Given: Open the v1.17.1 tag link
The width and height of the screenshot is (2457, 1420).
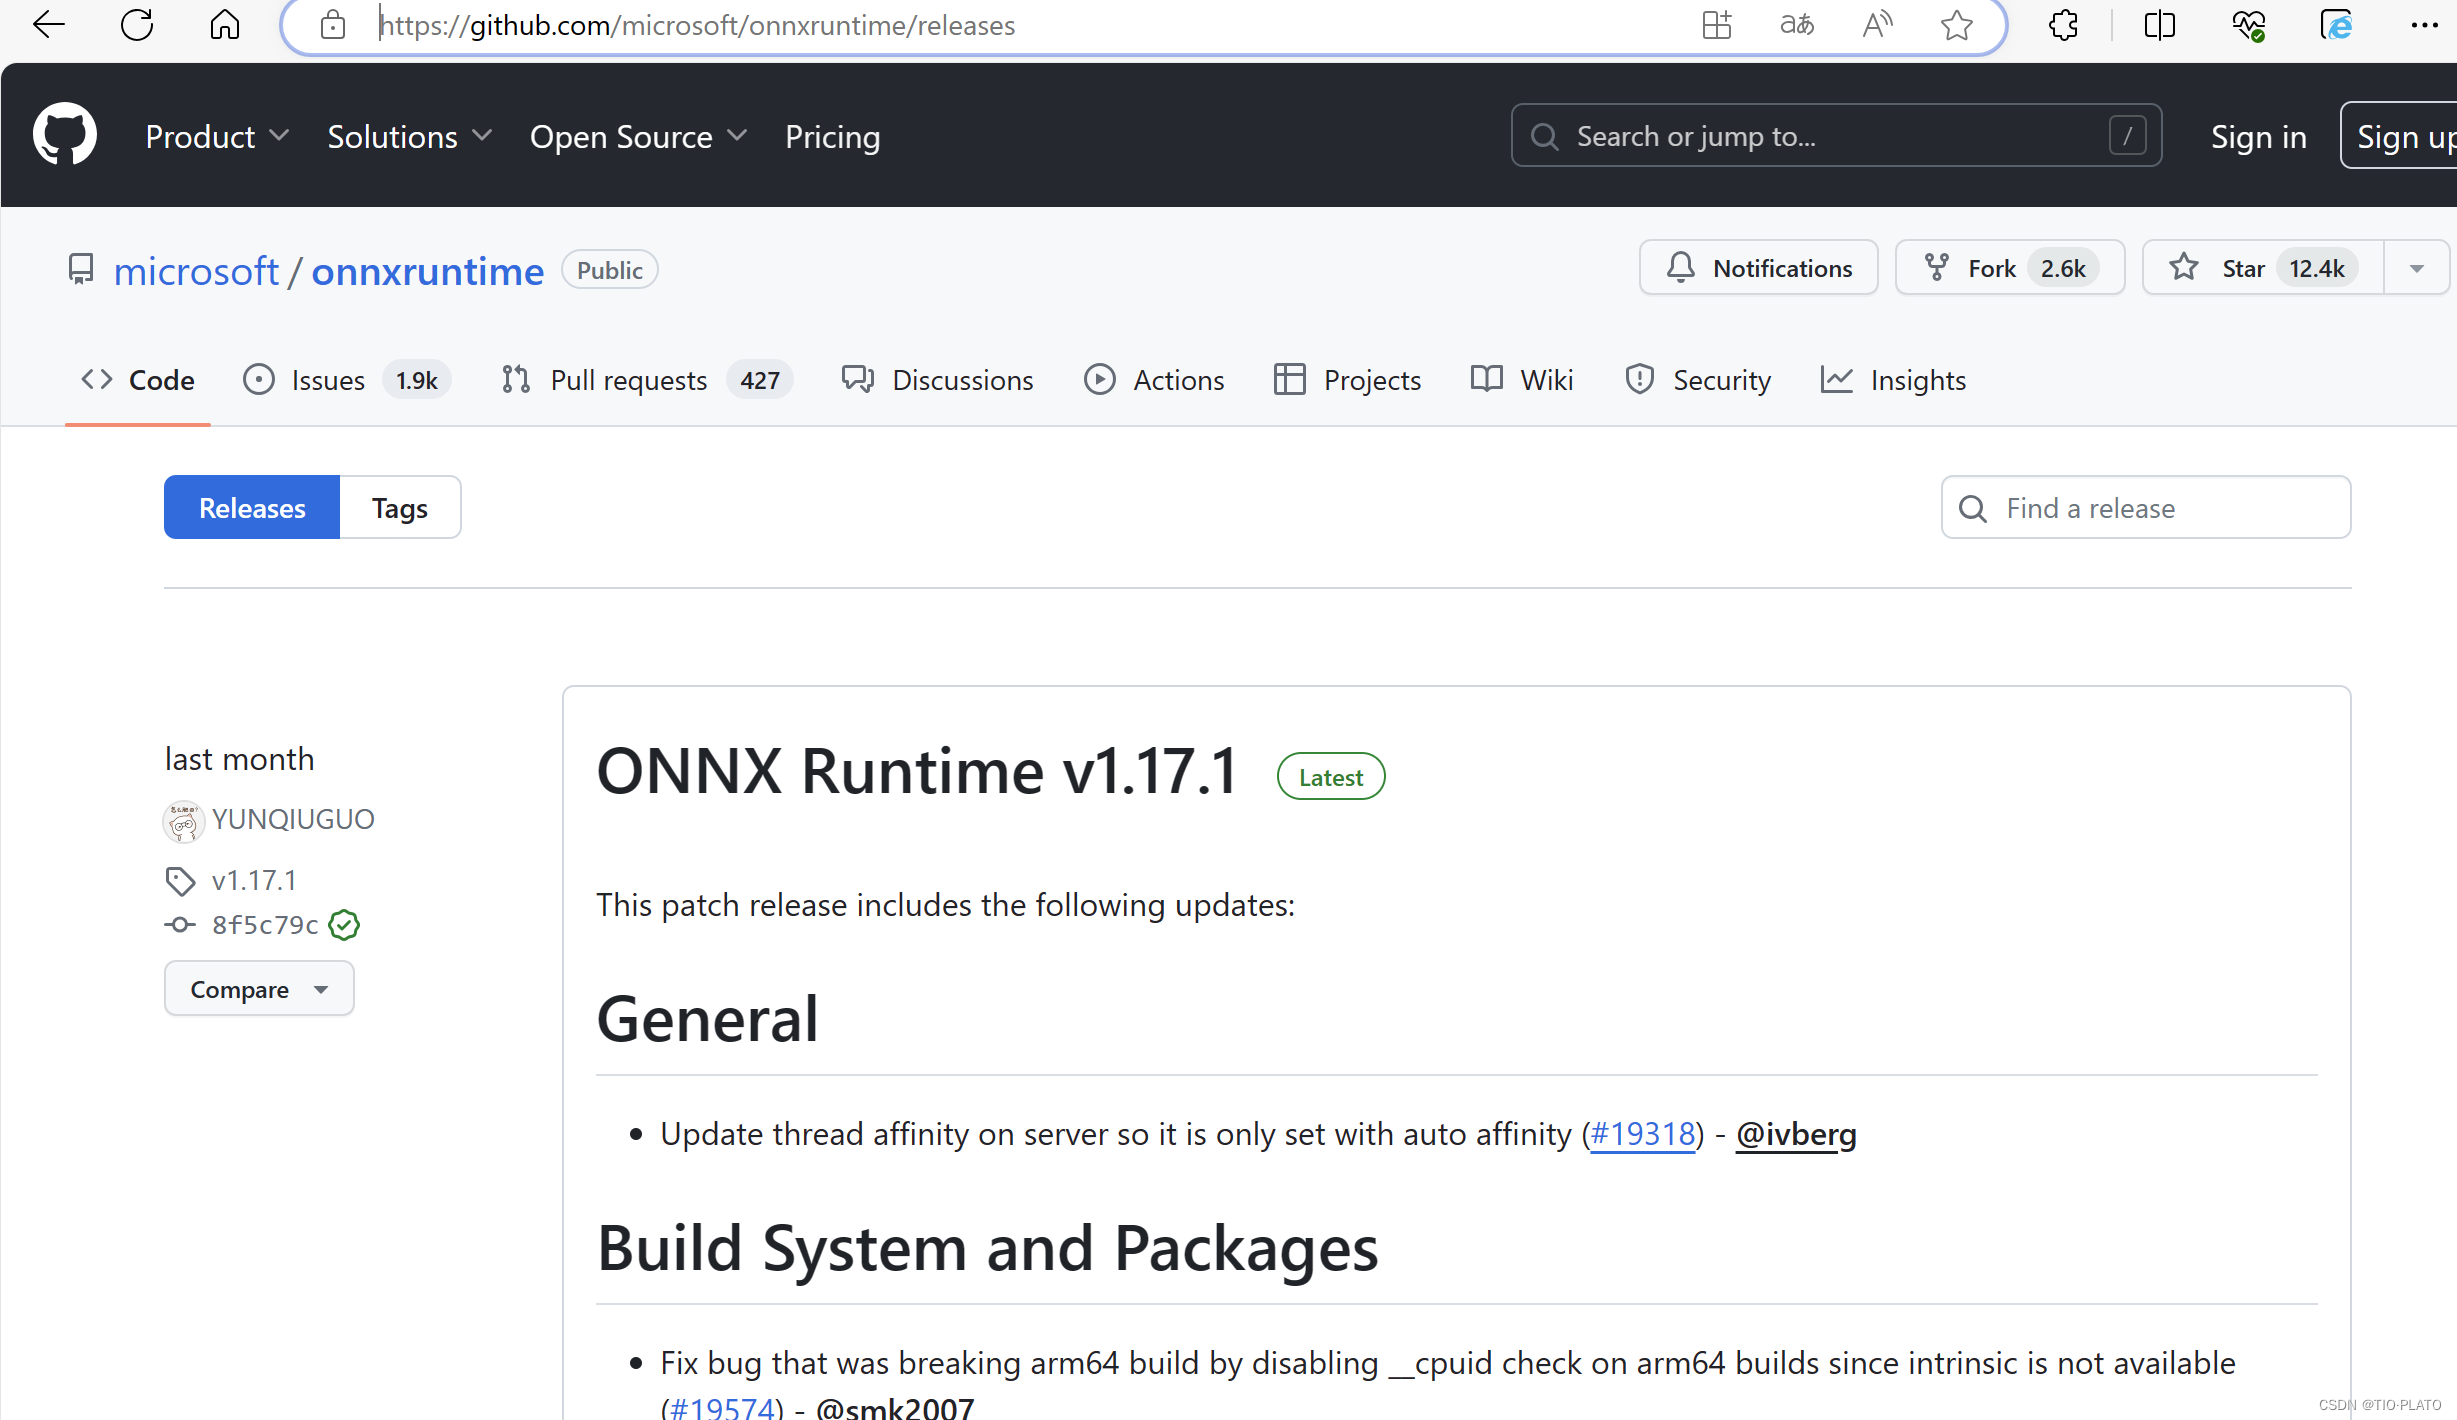Looking at the screenshot, I should (254, 880).
